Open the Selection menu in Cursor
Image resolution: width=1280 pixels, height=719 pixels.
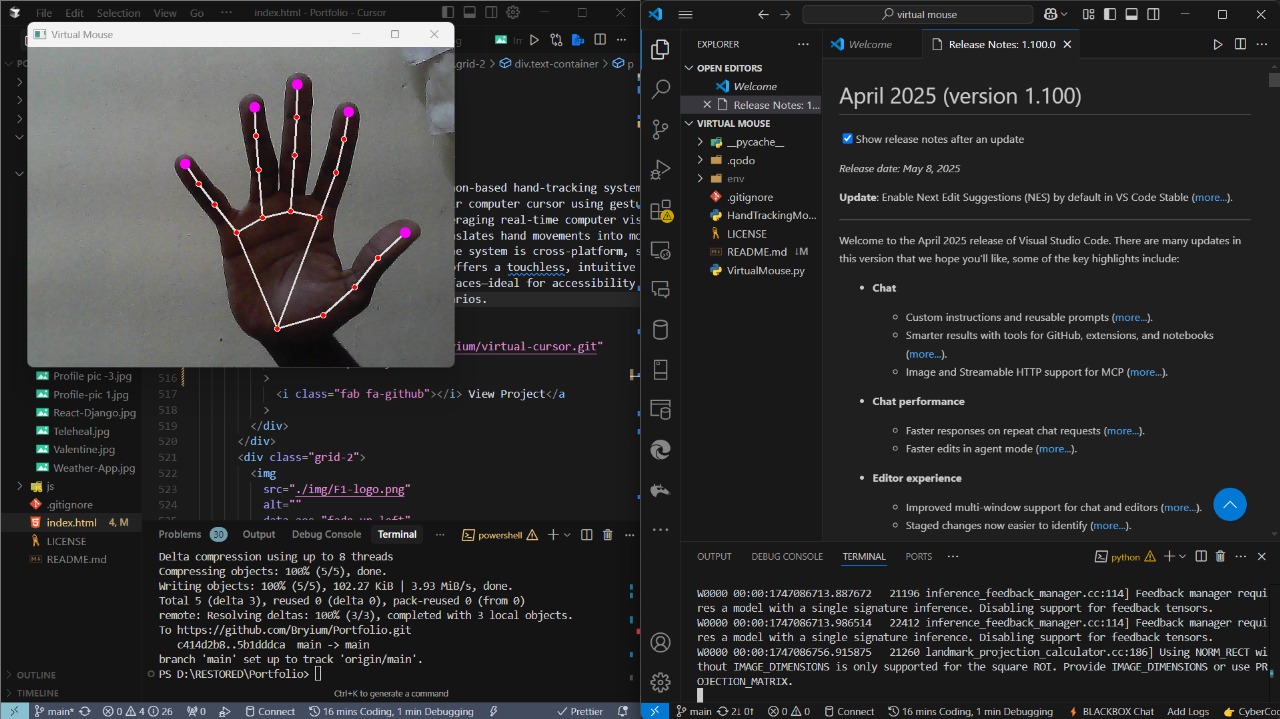118,13
